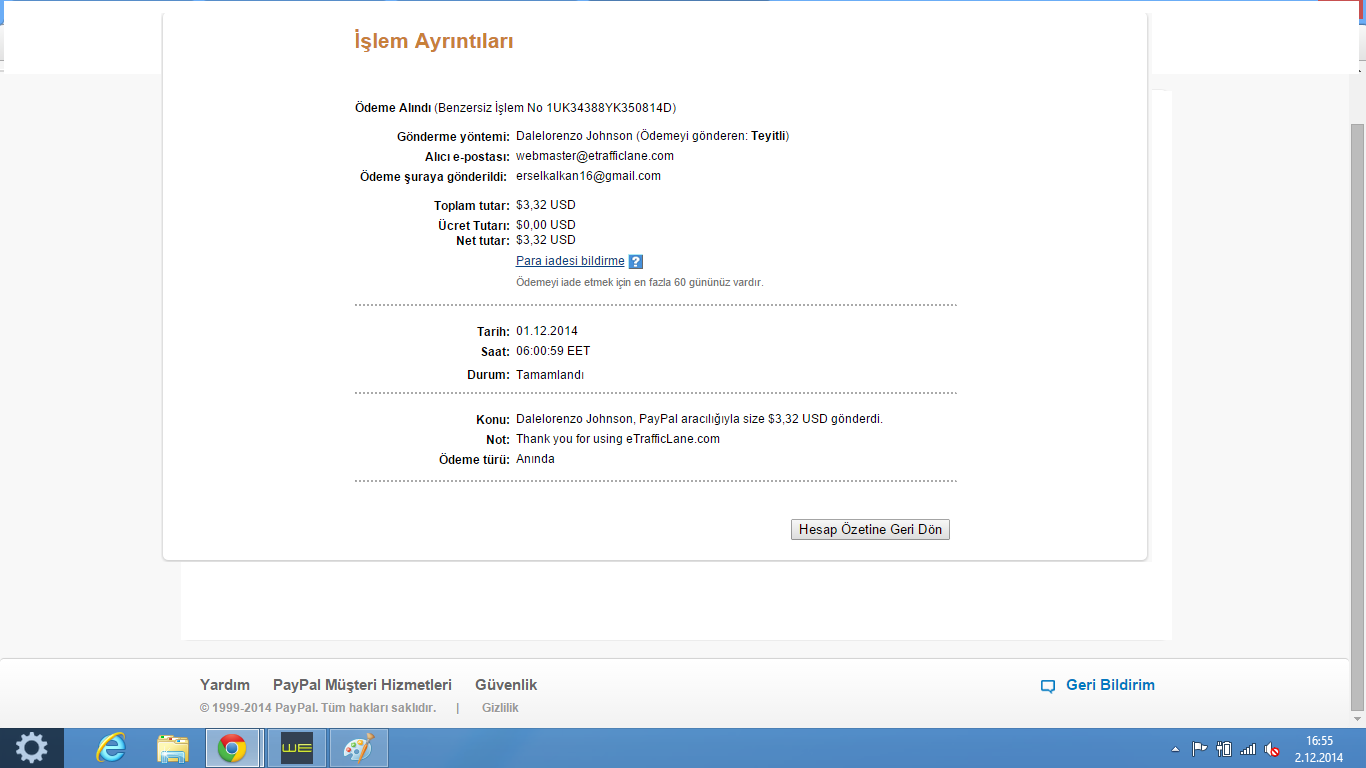Click the Action Center flag icon

point(1200,748)
